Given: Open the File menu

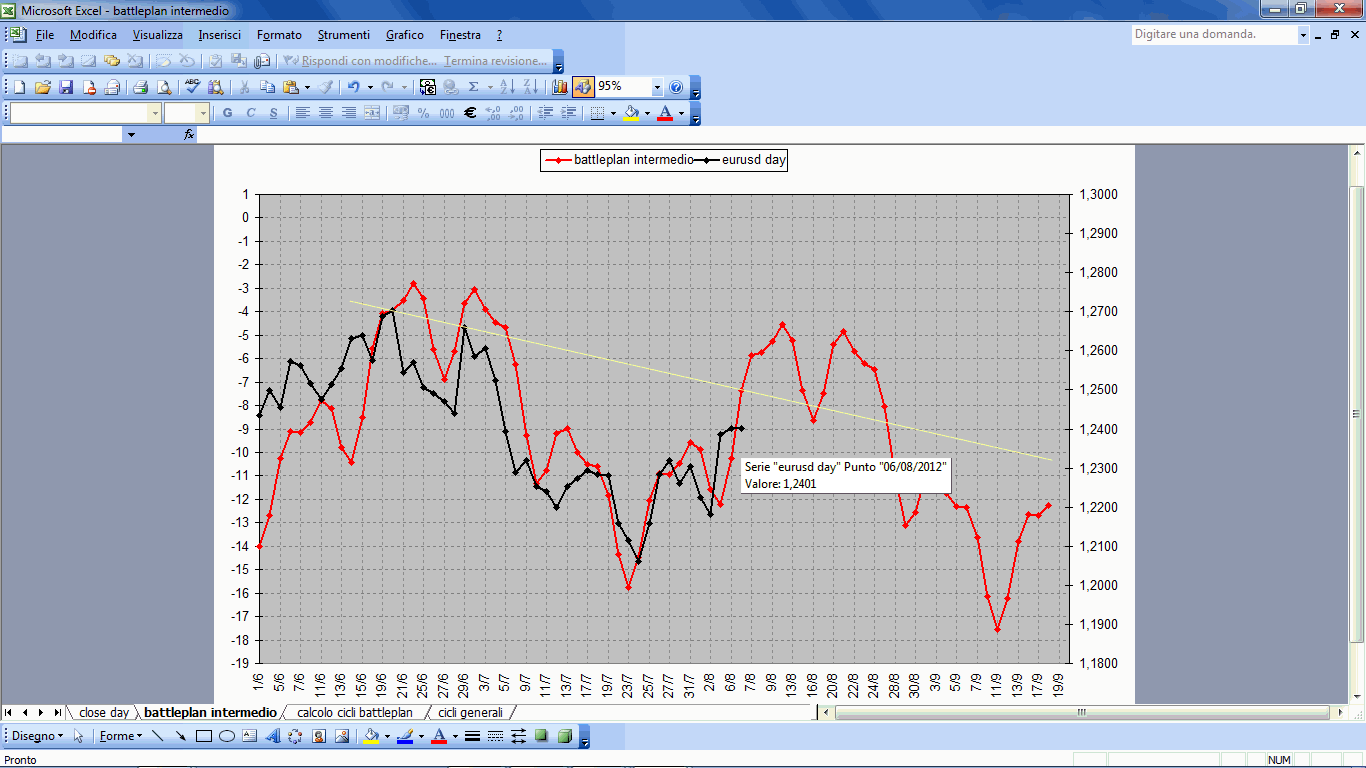Looking at the screenshot, I should tap(45, 35).
